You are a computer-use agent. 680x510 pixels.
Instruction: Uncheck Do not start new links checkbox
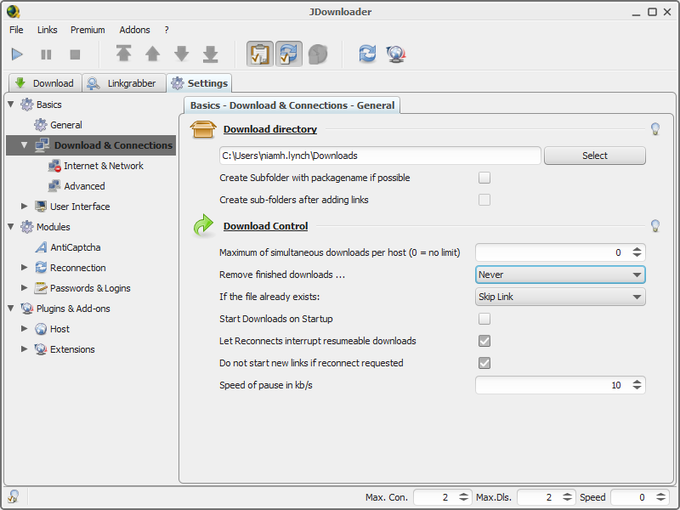484,363
